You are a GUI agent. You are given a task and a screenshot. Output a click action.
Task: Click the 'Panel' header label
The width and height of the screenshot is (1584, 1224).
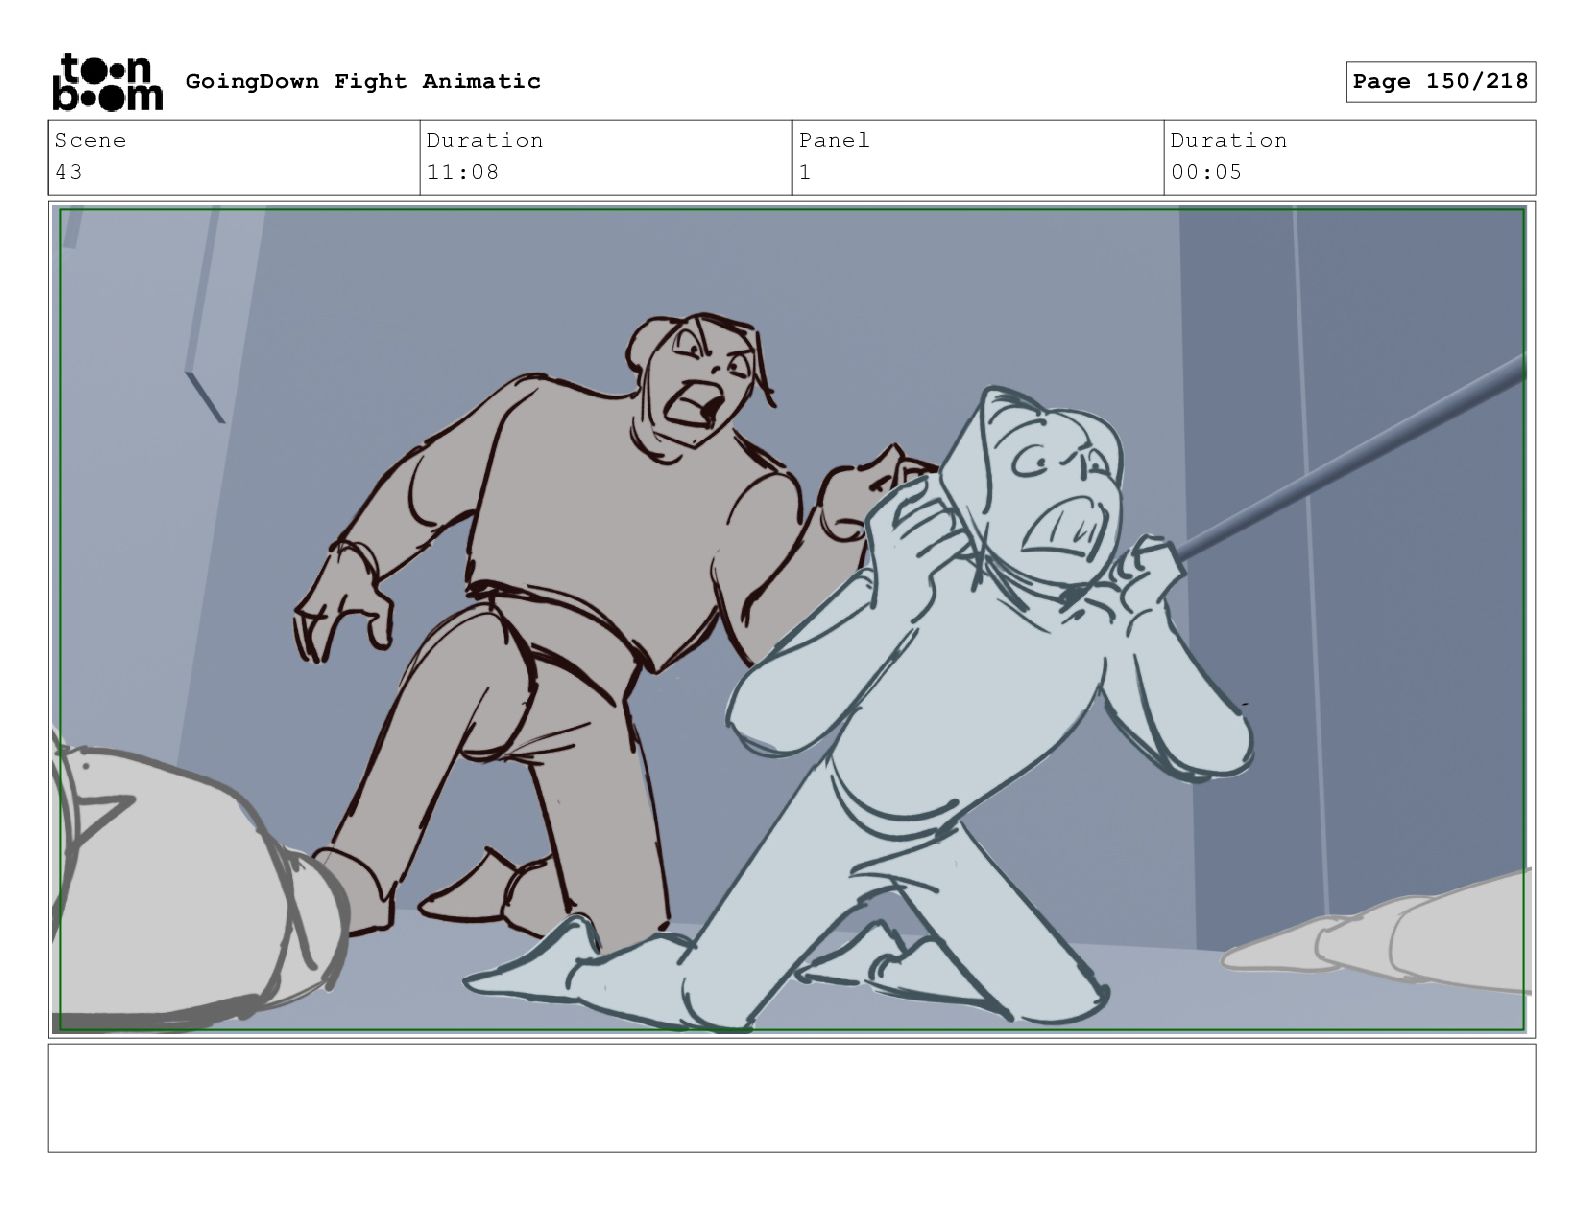click(834, 140)
